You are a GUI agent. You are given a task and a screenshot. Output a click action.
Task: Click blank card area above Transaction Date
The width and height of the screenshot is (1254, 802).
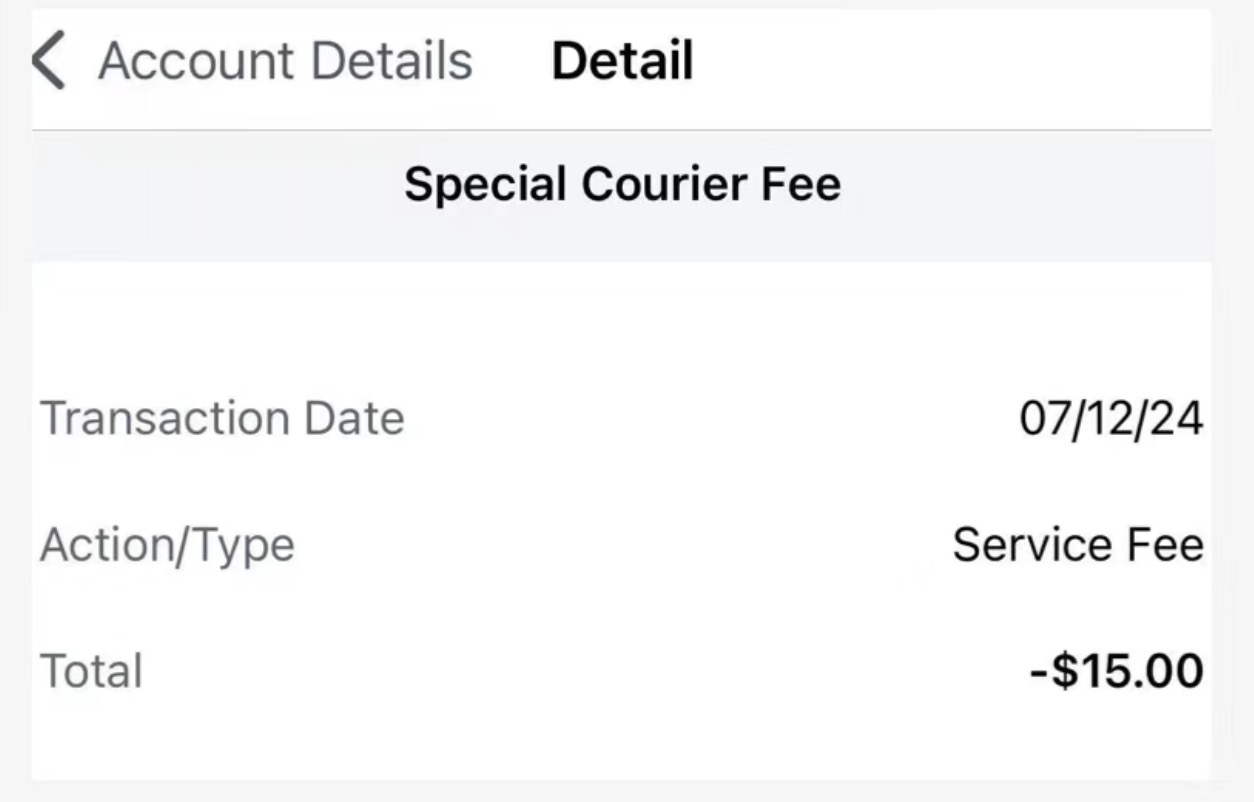(x=622, y=320)
